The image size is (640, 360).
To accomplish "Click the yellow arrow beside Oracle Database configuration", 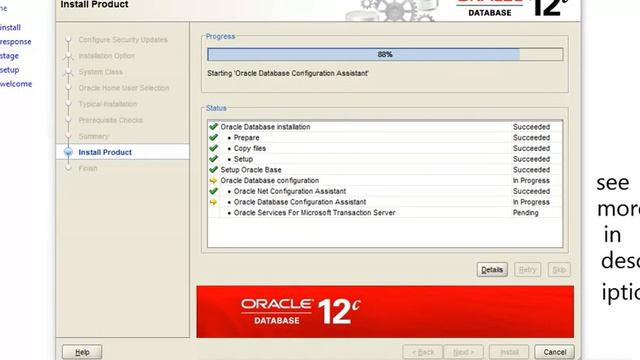I will [x=213, y=180].
